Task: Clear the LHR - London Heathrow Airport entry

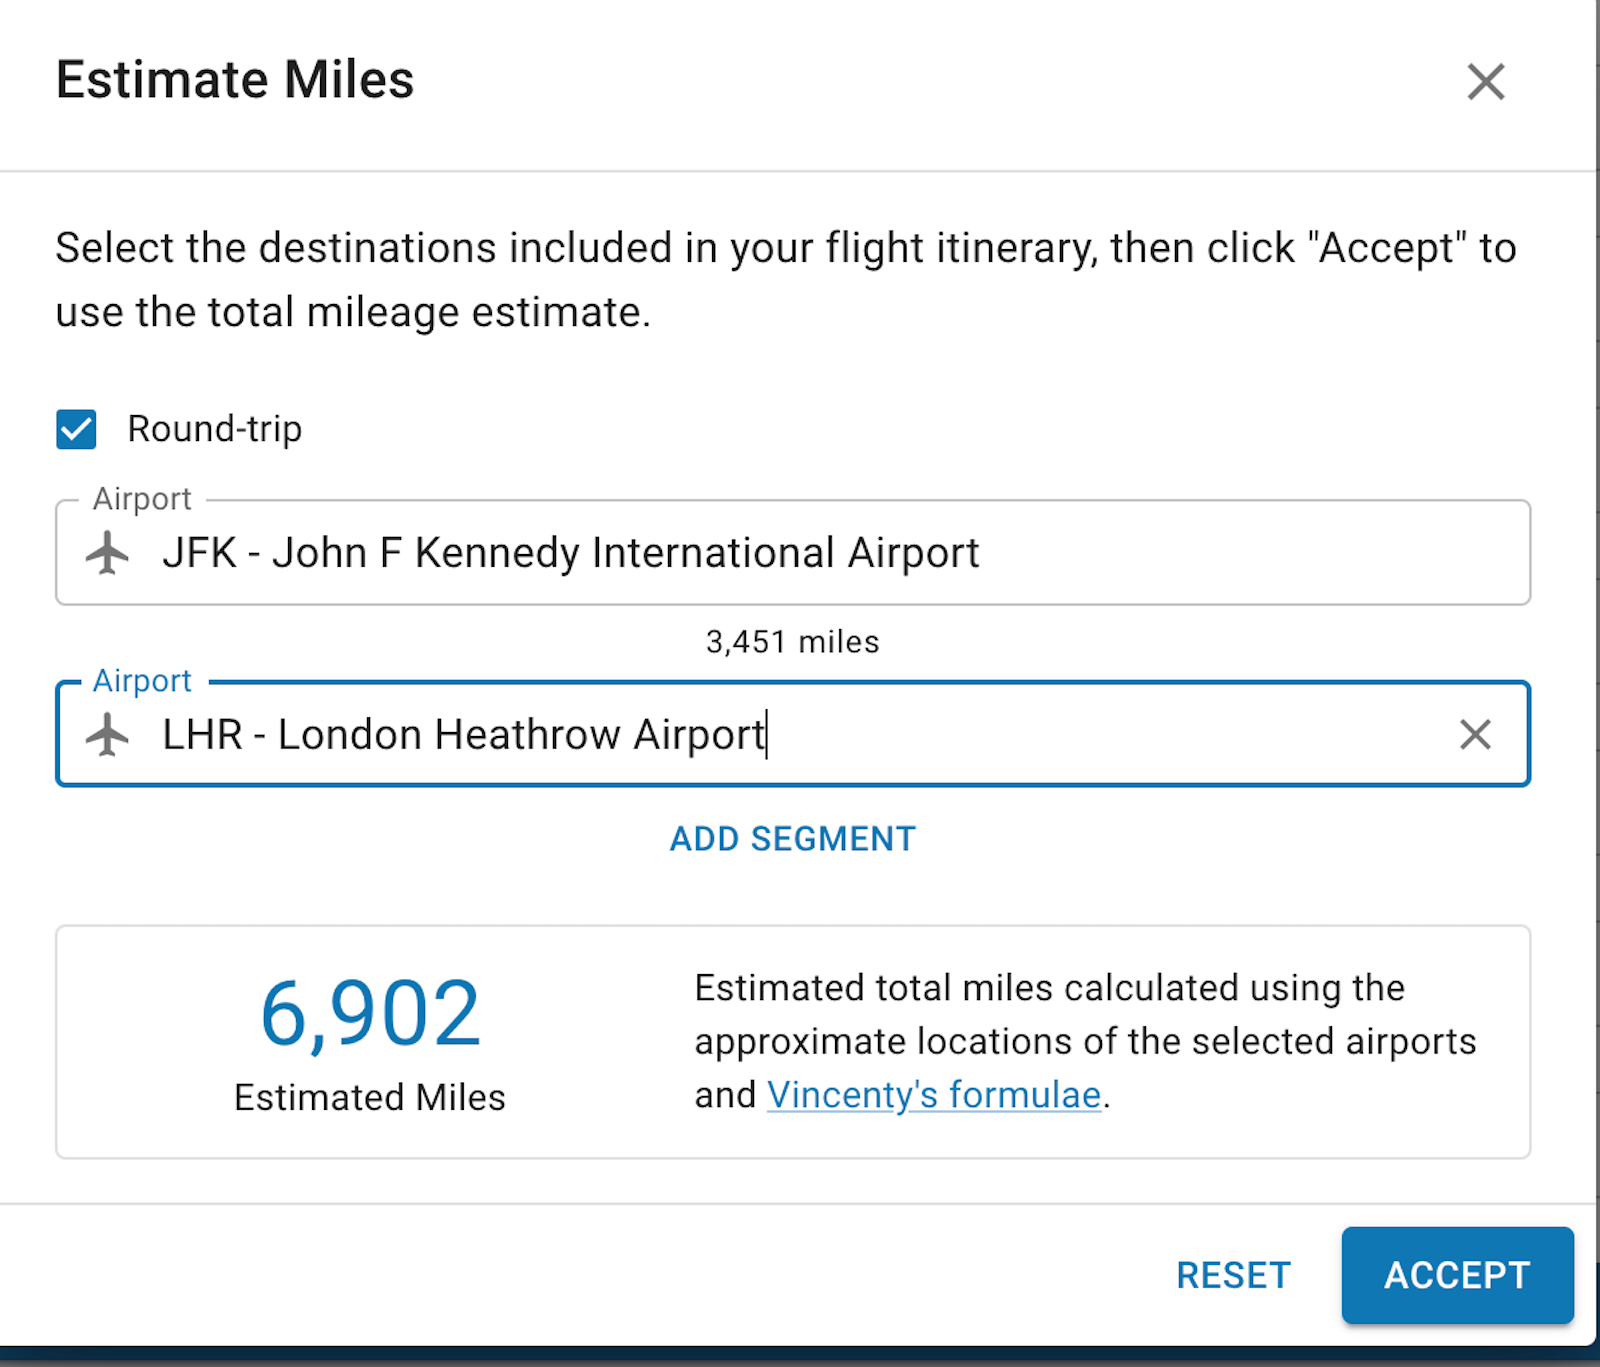Action: (1475, 735)
